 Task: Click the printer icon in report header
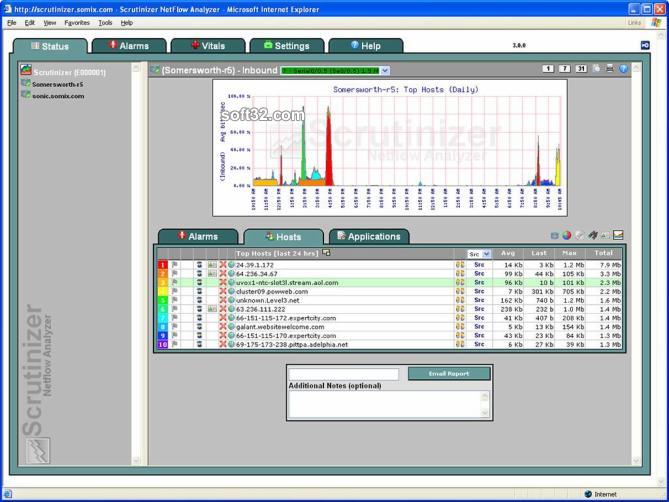point(610,69)
